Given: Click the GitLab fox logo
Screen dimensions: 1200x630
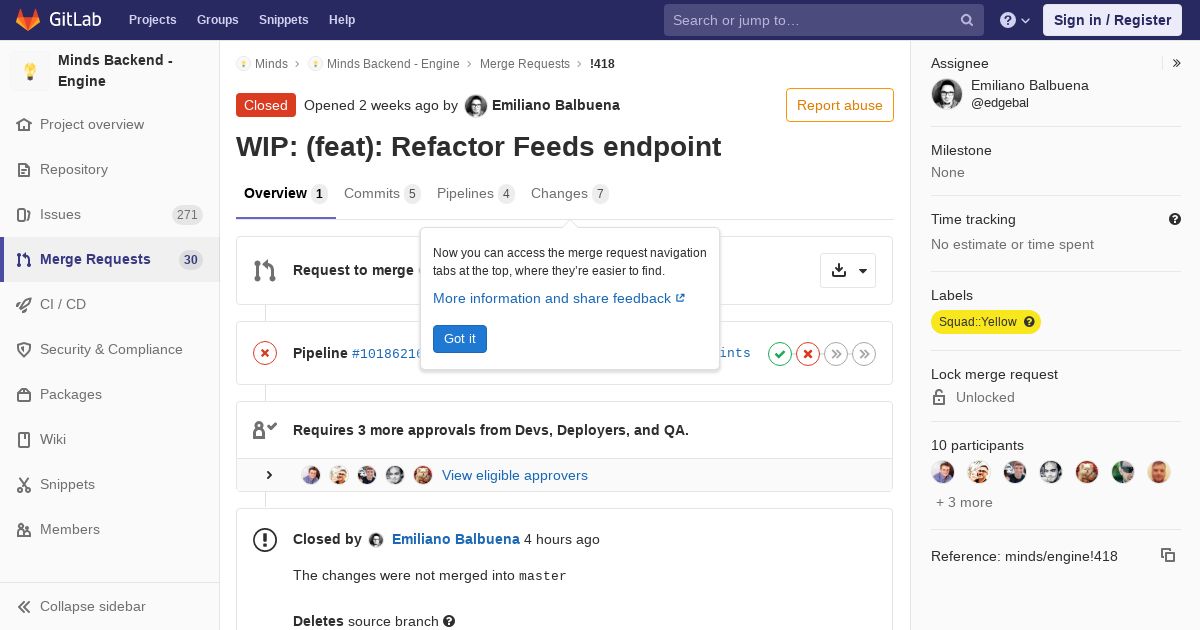Looking at the screenshot, I should pos(28,20).
